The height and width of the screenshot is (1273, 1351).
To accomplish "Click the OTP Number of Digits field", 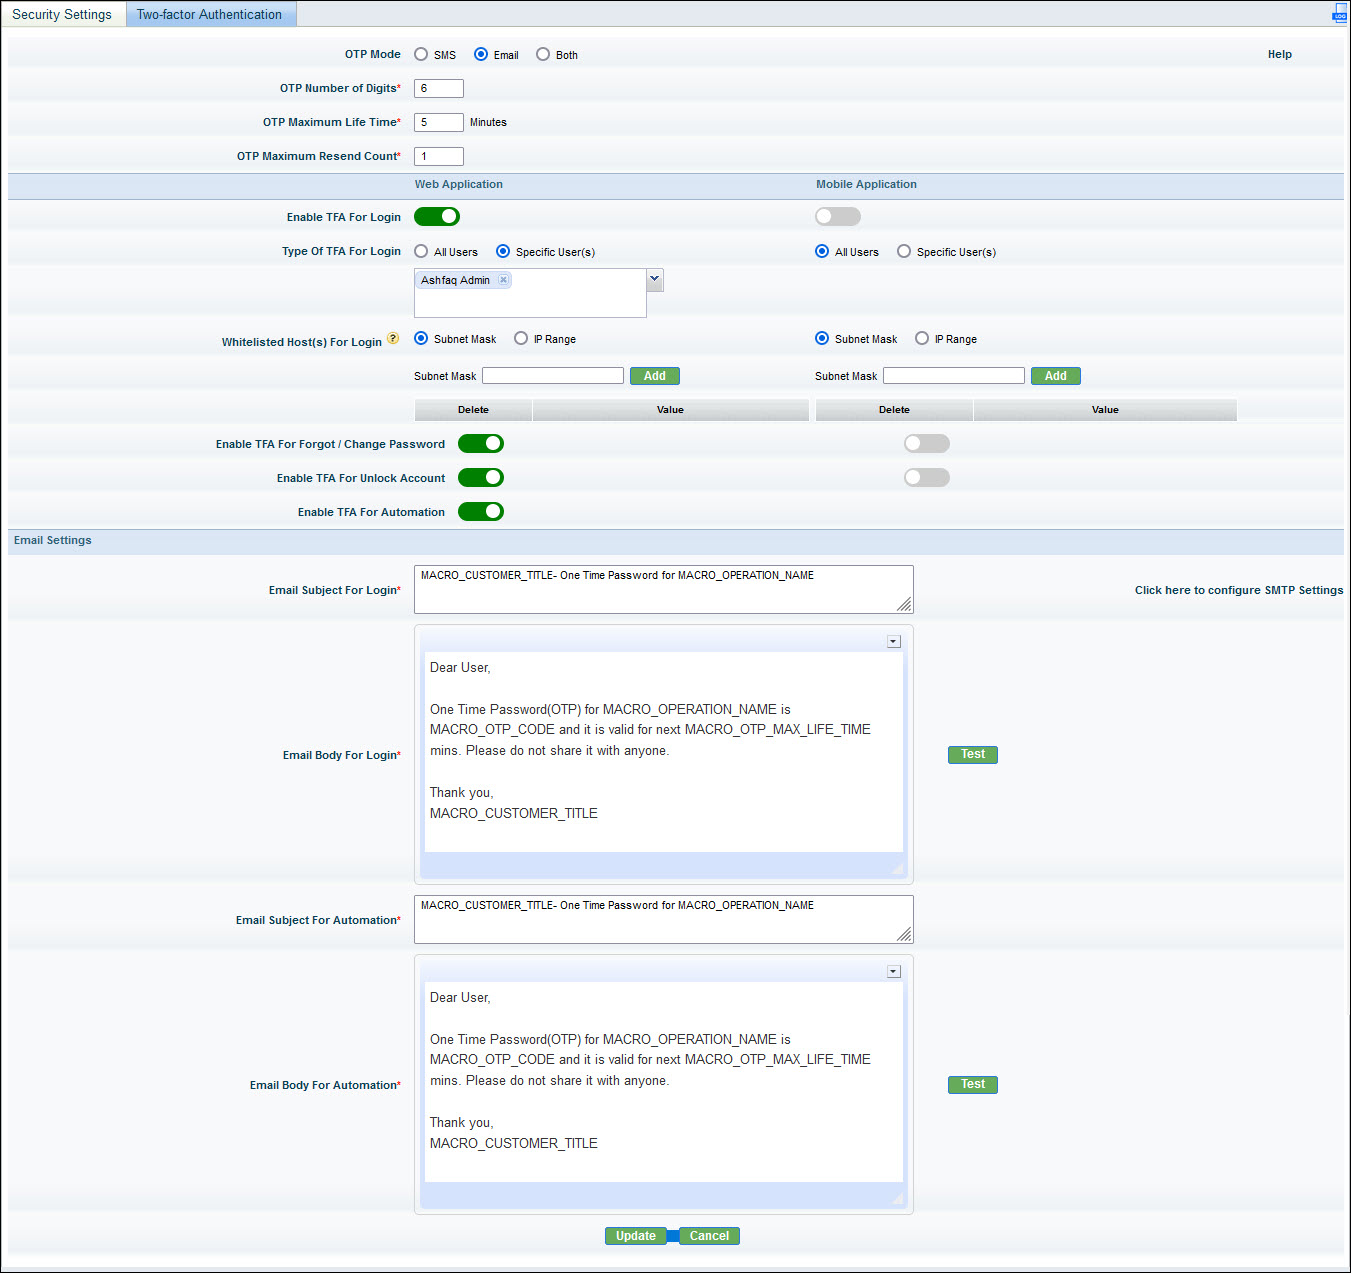I will [x=438, y=89].
